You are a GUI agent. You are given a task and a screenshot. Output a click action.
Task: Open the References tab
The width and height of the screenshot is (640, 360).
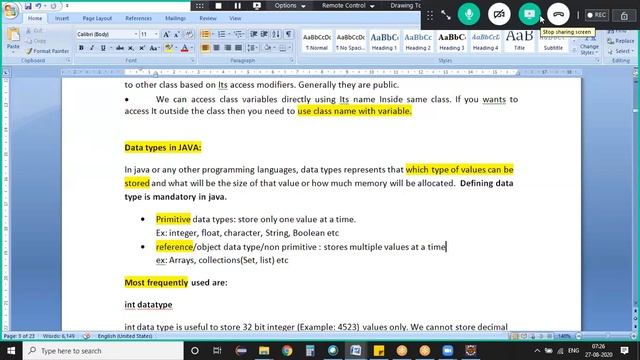(x=138, y=18)
